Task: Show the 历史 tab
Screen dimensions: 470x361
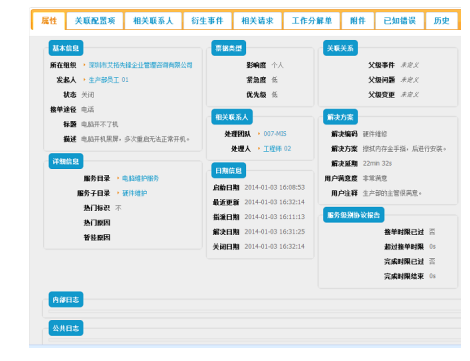Action: (x=441, y=21)
